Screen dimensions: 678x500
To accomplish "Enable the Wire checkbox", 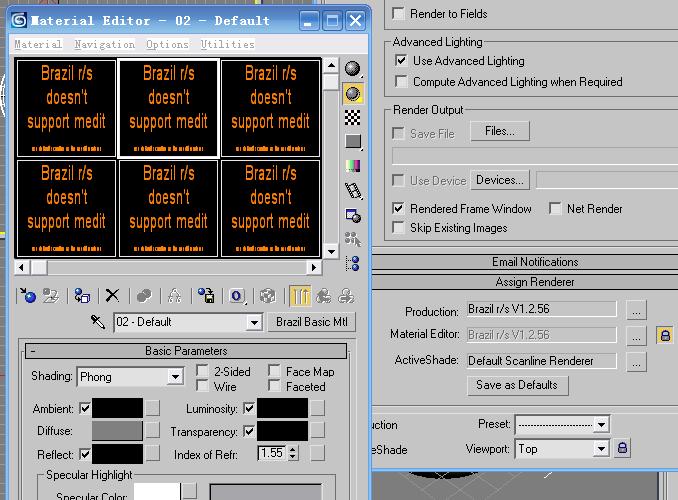I will click(202, 385).
